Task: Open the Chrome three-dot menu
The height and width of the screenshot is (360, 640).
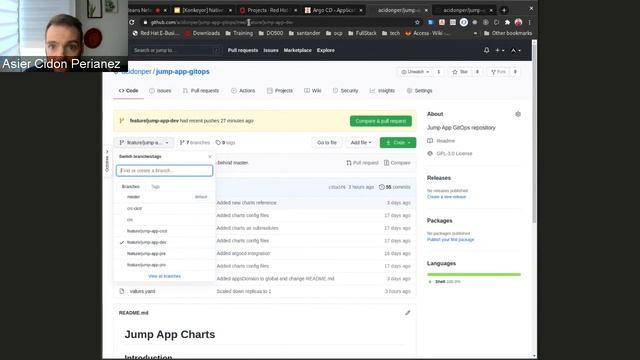Action: tap(529, 22)
